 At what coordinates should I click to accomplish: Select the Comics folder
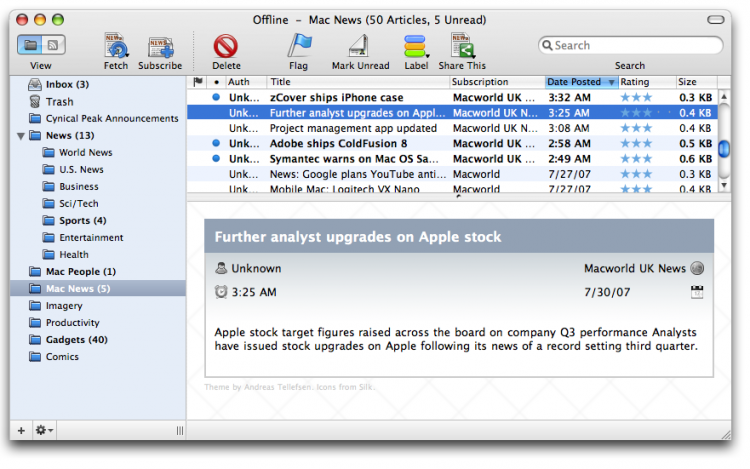98,357
